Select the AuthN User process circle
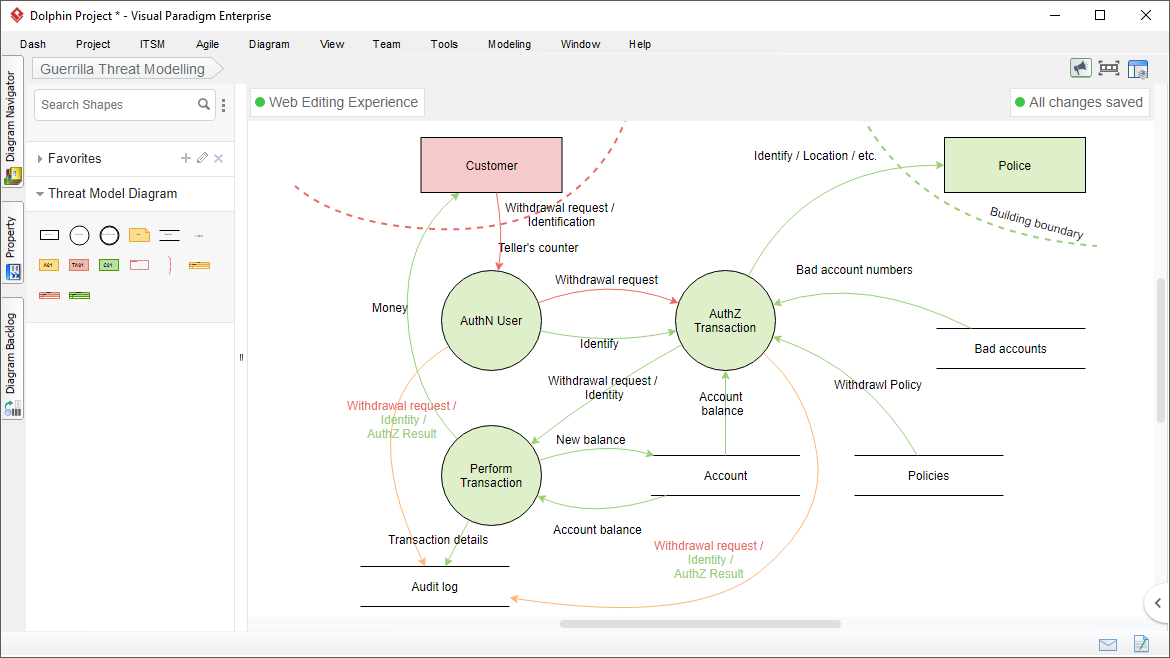The image size is (1170, 658). 492,320
